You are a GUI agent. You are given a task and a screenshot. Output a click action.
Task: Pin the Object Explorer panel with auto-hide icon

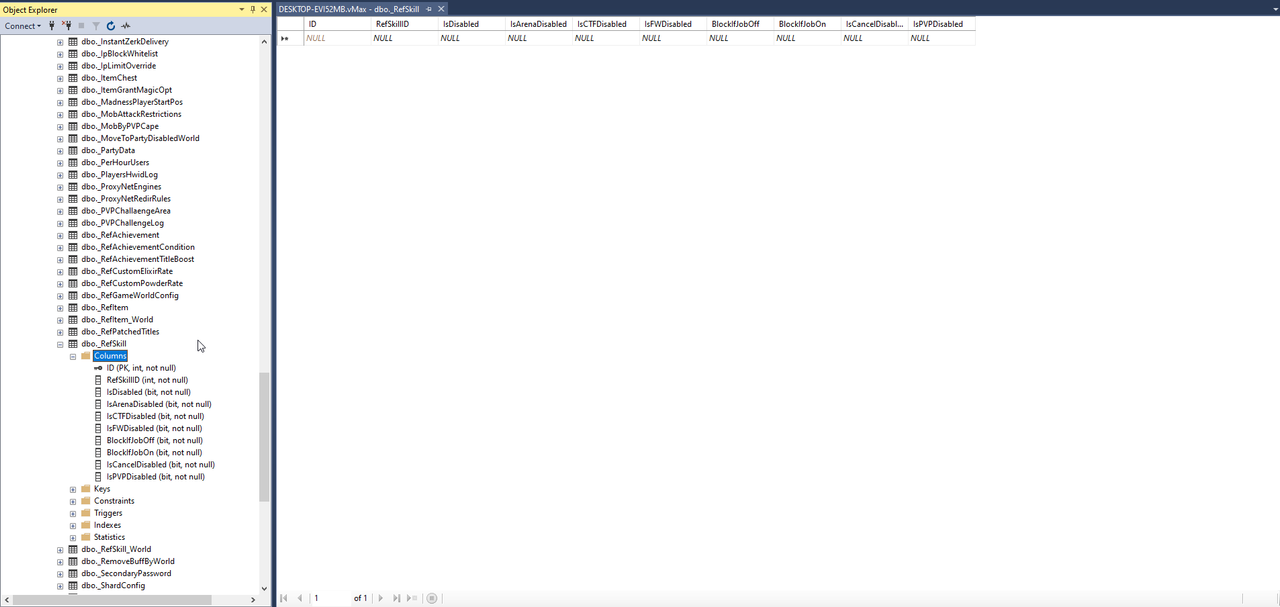pos(253,10)
